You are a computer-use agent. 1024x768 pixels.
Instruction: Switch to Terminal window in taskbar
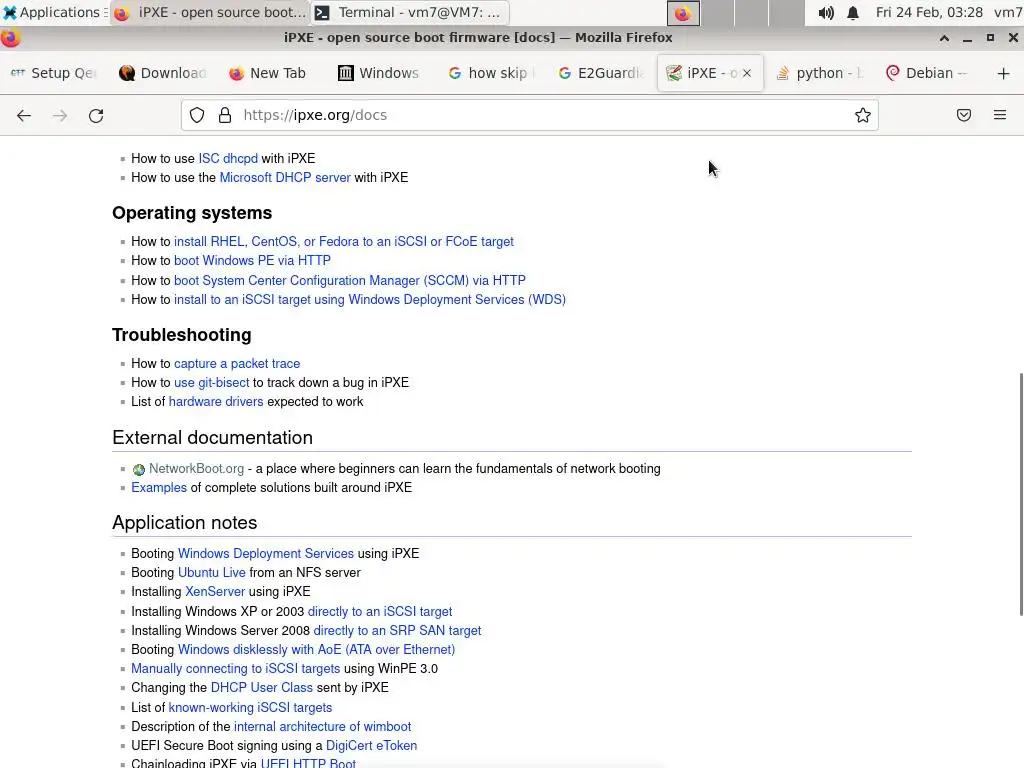tap(409, 12)
